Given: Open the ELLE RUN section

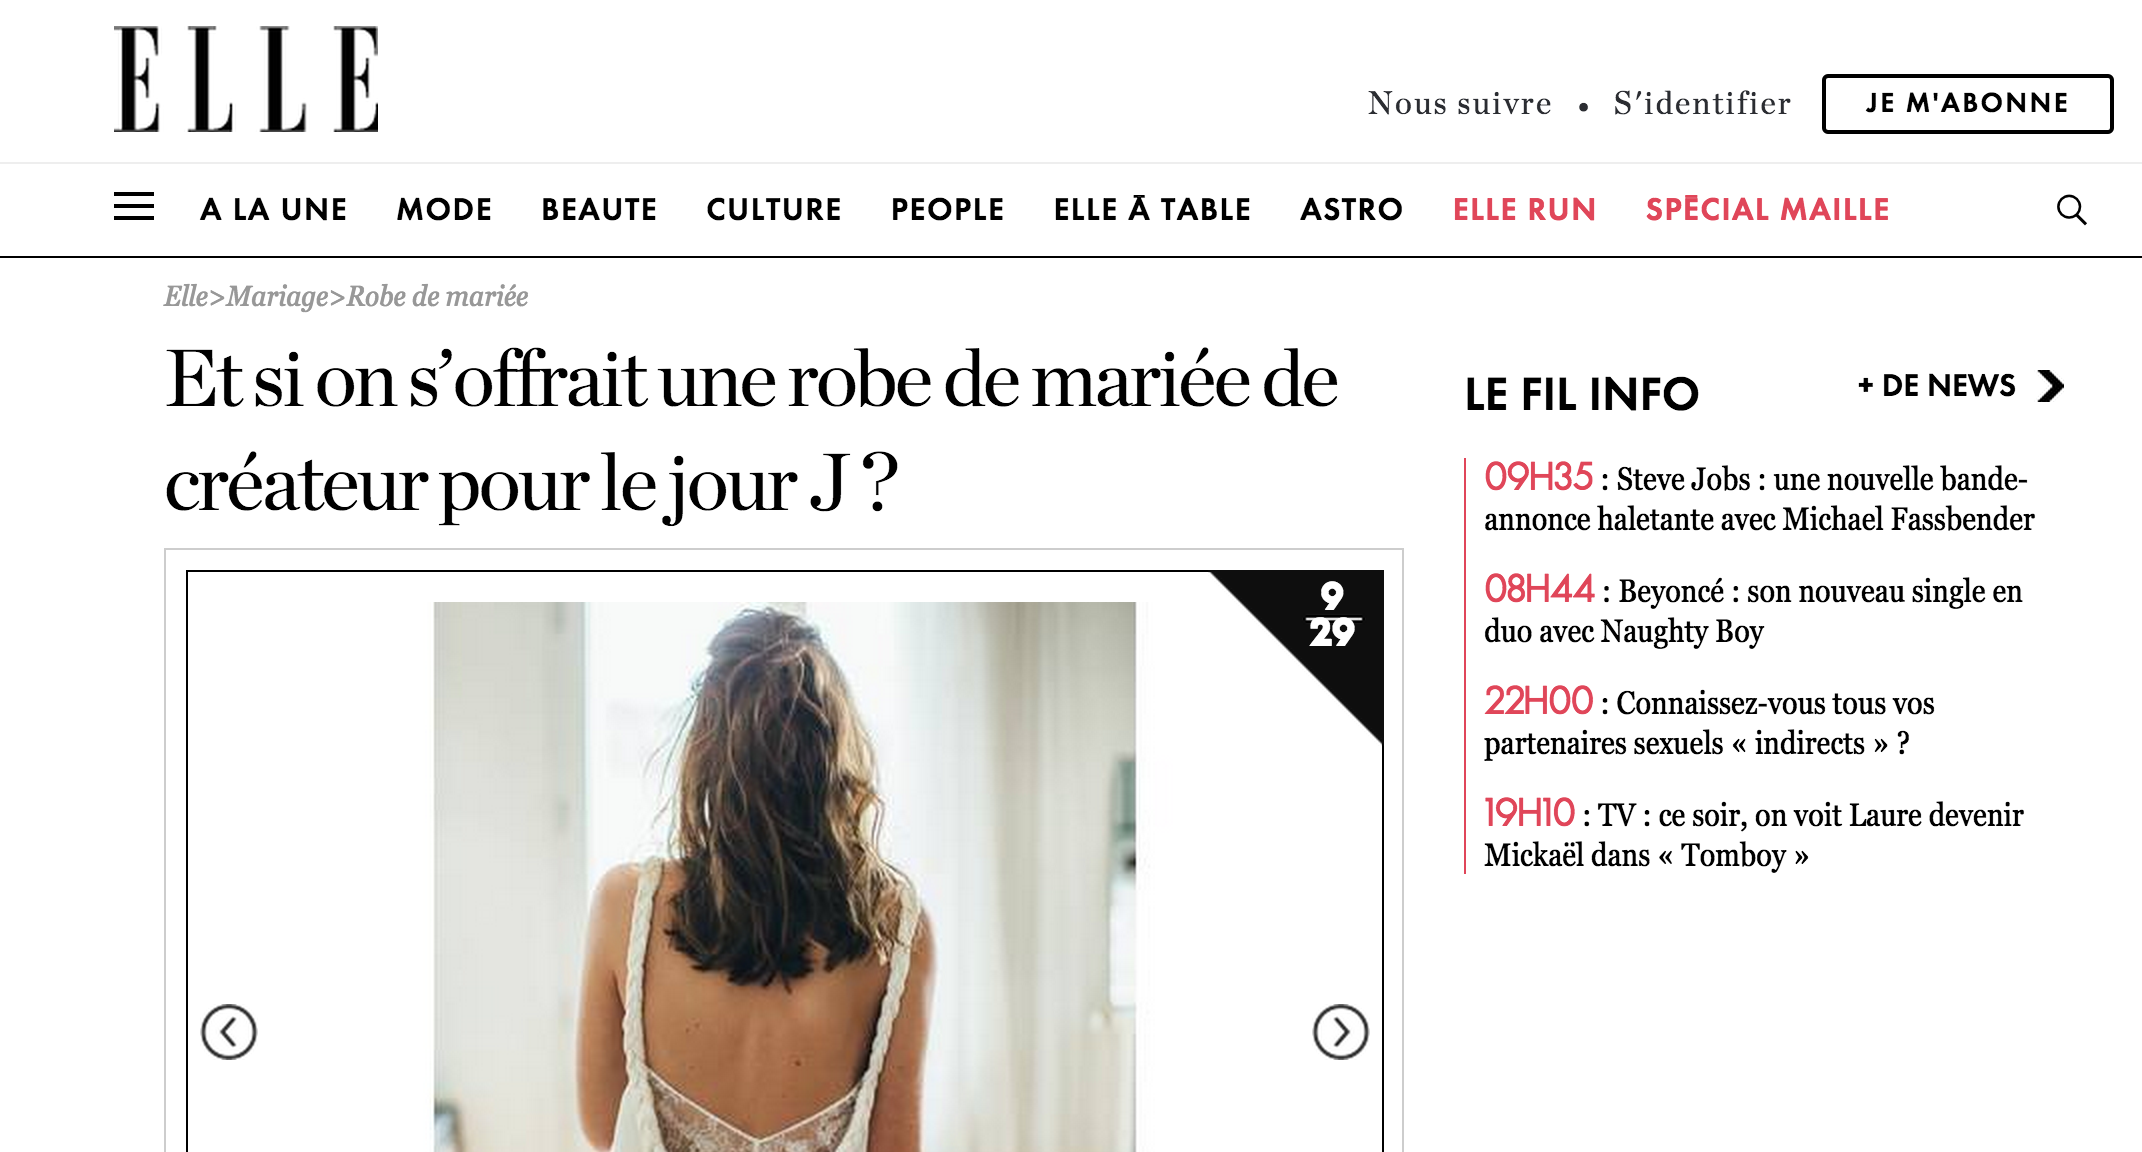Looking at the screenshot, I should click(x=1524, y=209).
